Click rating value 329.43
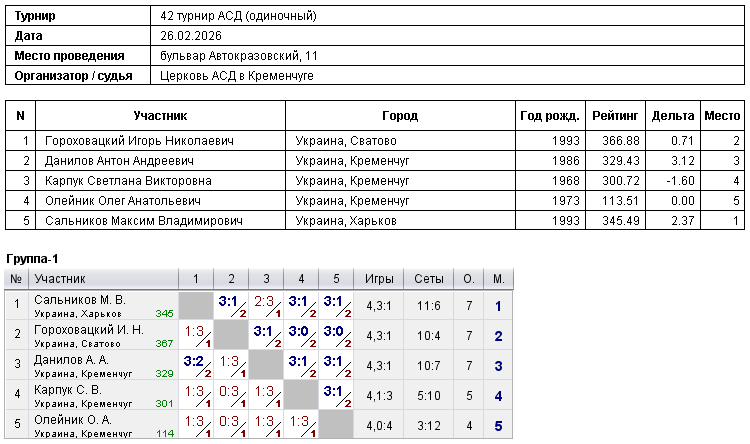The height and width of the screenshot is (444, 750). click(621, 161)
